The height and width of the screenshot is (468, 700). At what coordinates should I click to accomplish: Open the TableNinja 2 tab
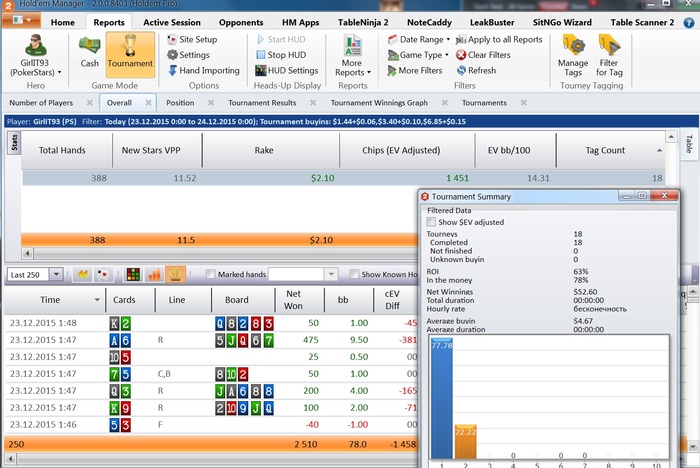[x=363, y=22]
